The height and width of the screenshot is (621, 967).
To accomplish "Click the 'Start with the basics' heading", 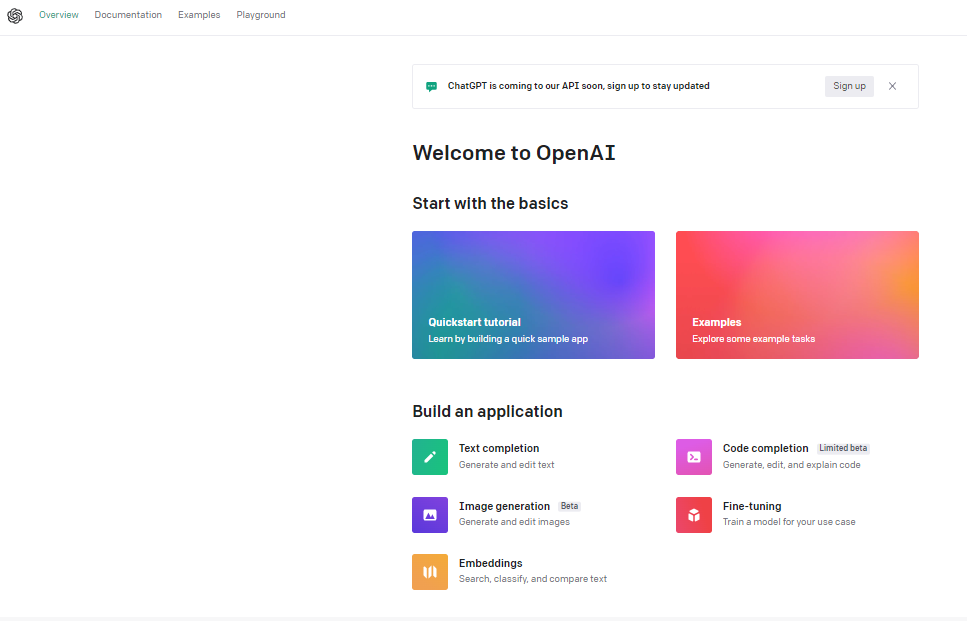I will point(490,204).
